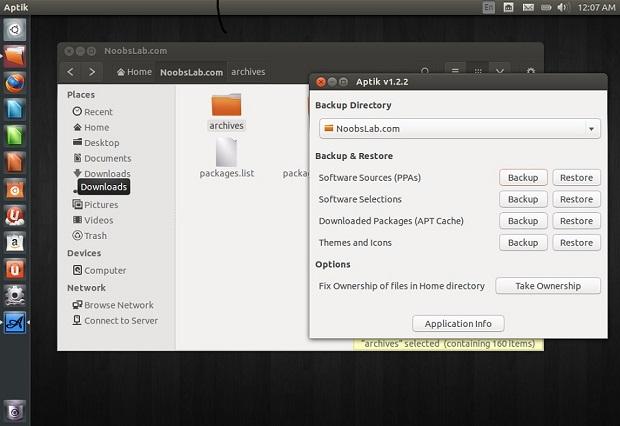Open Ubuntu Dash home launcher icon
This screenshot has width=620, height=426.
(15, 30)
